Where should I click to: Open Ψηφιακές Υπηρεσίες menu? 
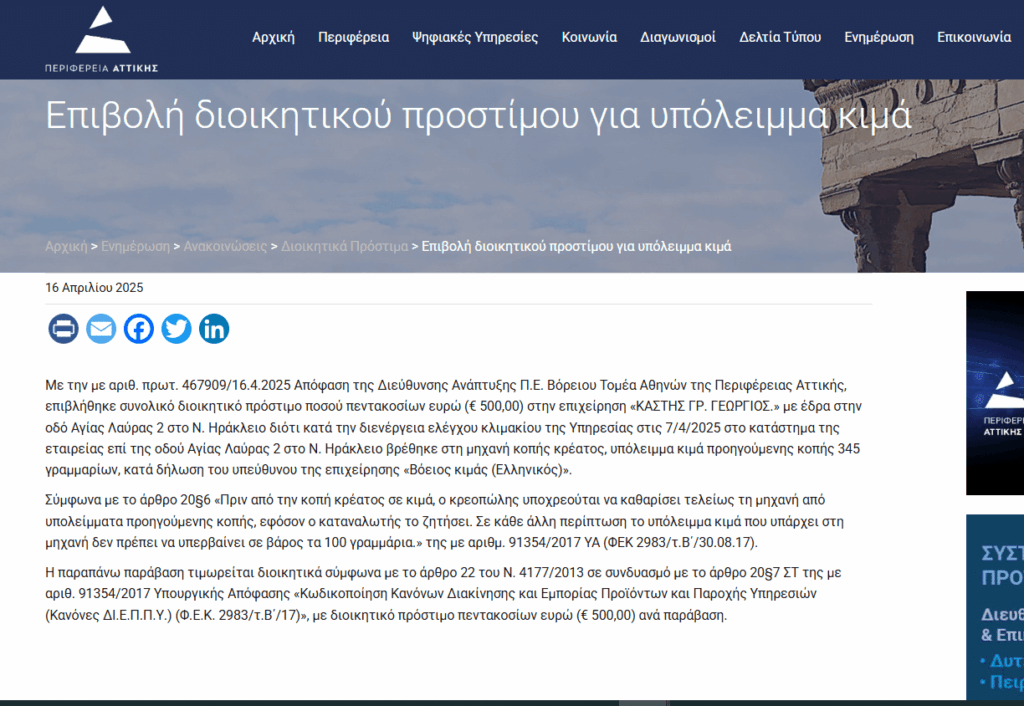[475, 37]
